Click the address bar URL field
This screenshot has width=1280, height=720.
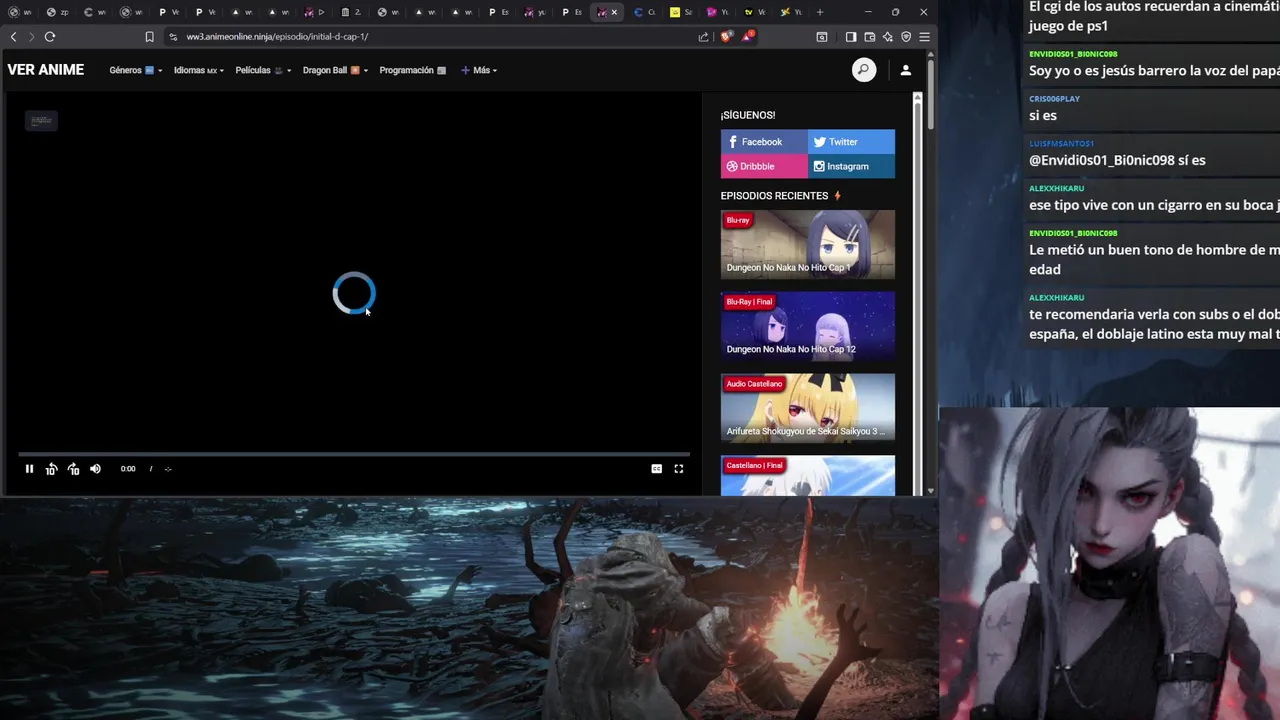(x=430, y=36)
